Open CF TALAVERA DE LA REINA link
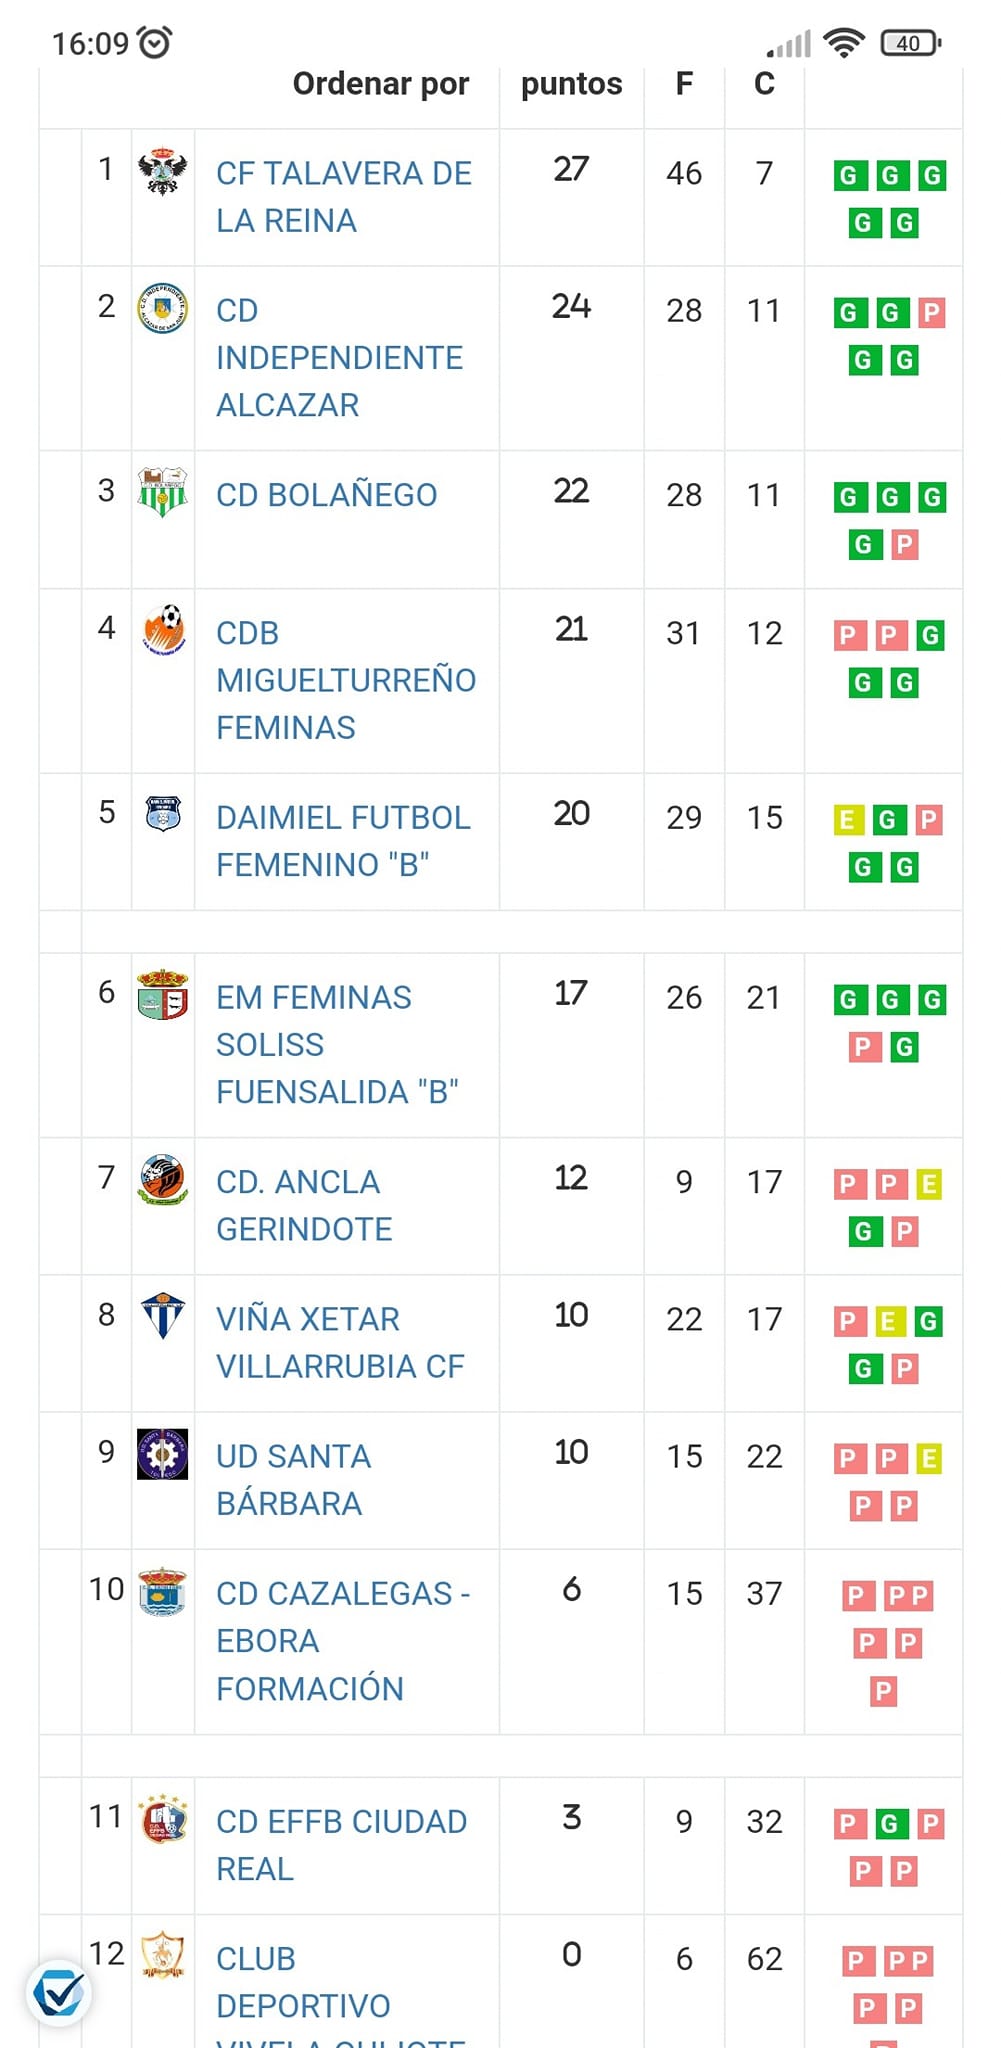 click(343, 197)
